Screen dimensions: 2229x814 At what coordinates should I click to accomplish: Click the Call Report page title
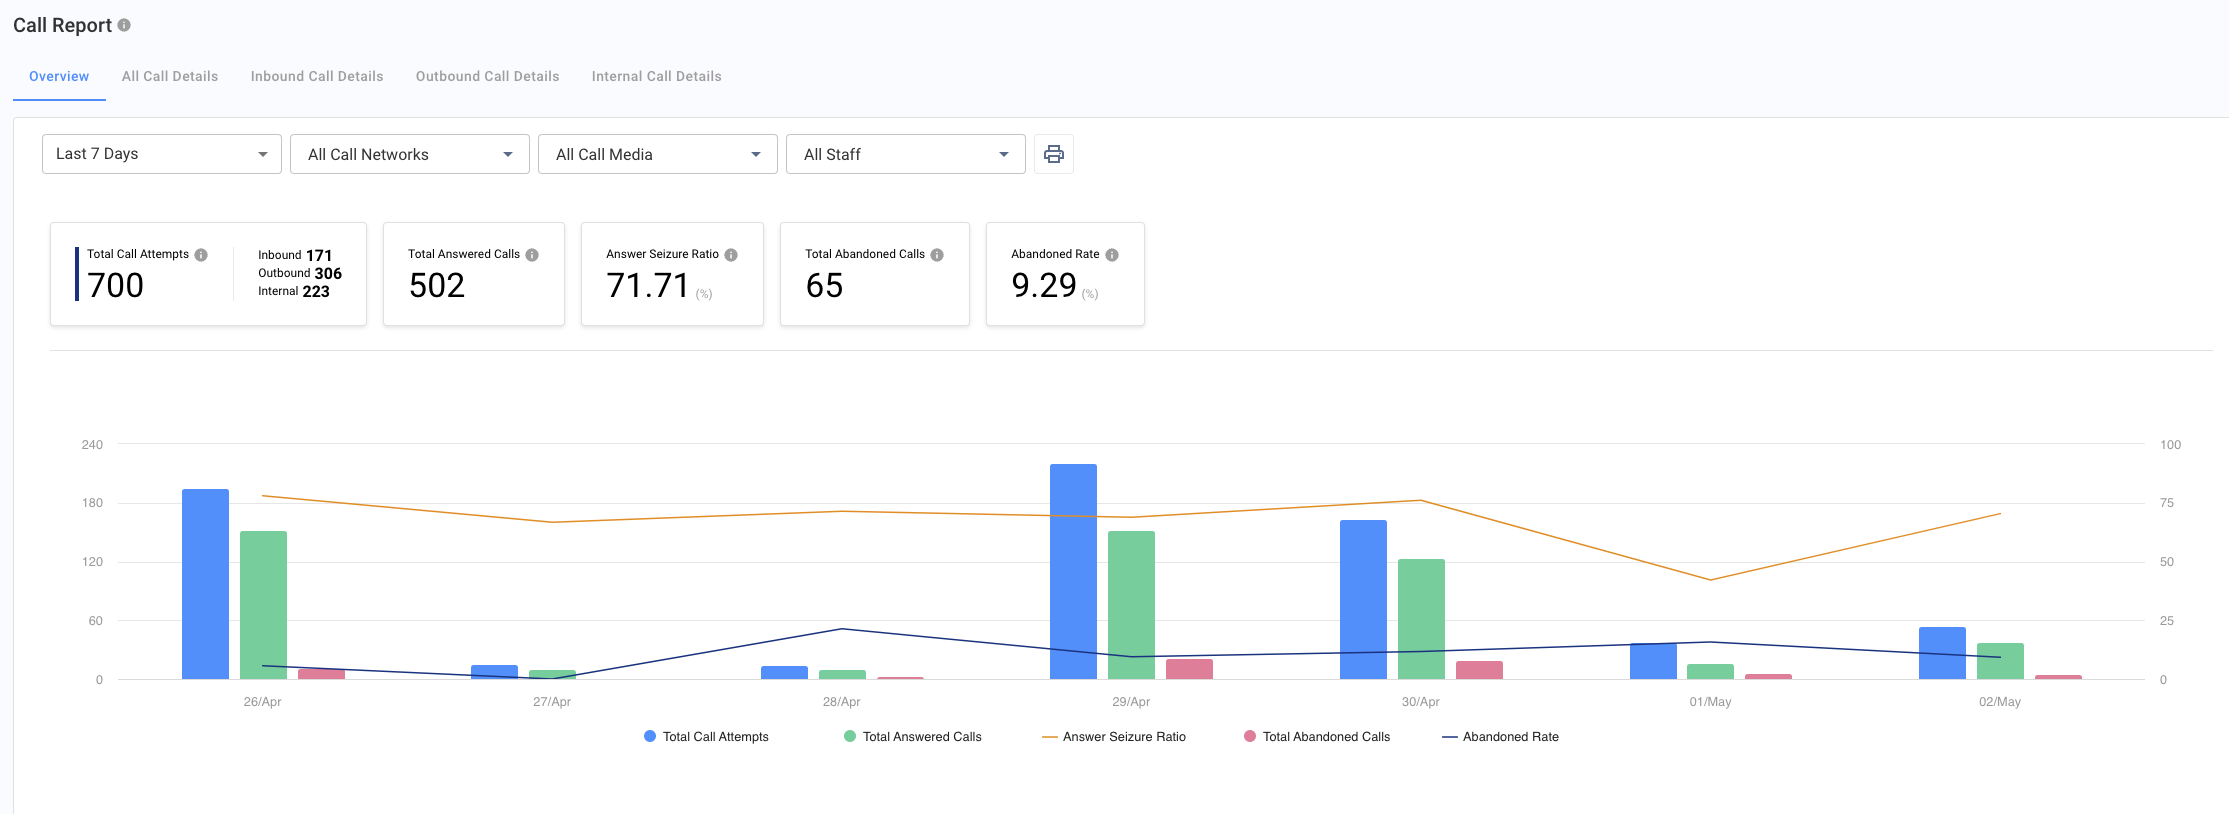click(x=62, y=25)
